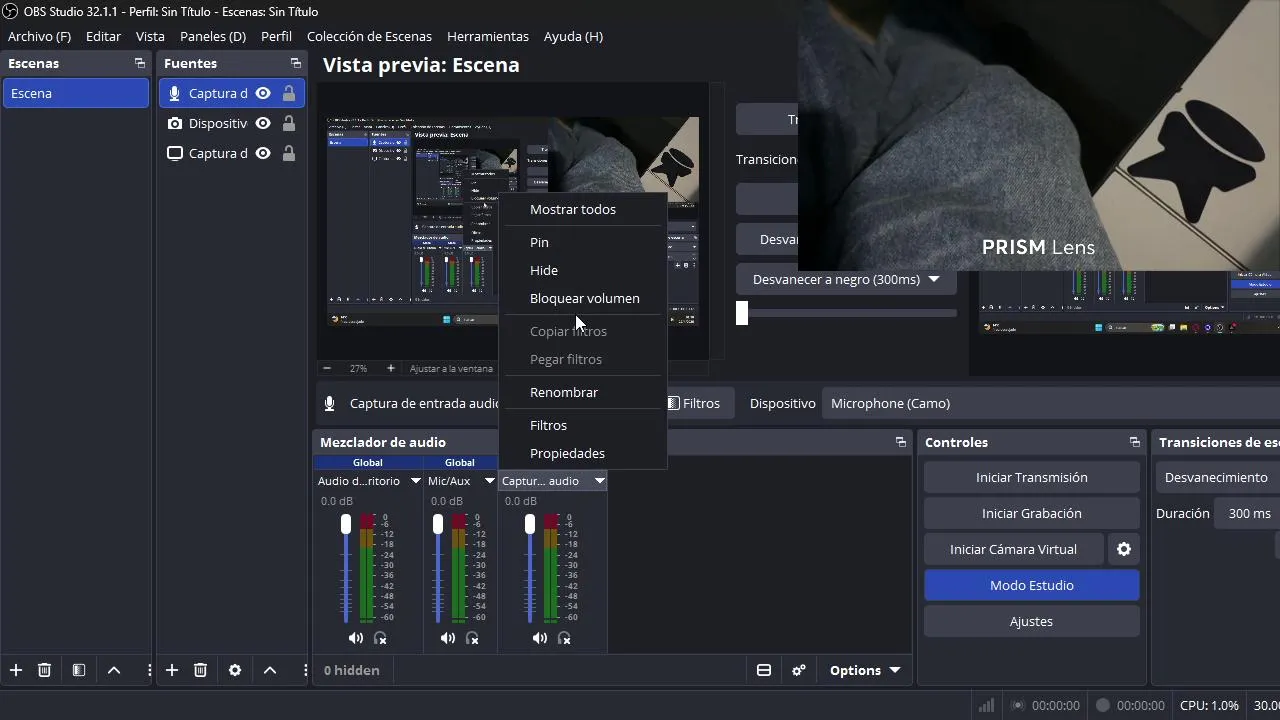Lock the Dispositiv video source
Image resolution: width=1280 pixels, height=720 pixels.
click(x=289, y=123)
